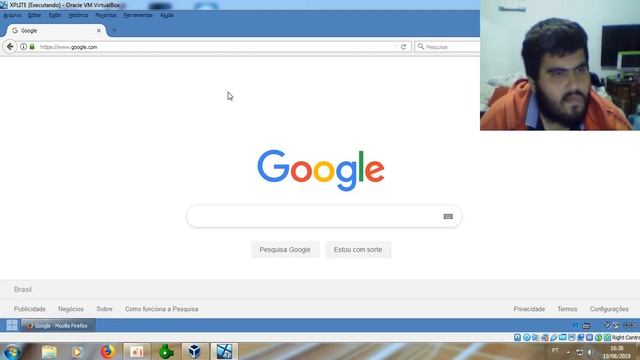Click the Estou com sorte button
Image resolution: width=640 pixels, height=360 pixels.
(358, 249)
